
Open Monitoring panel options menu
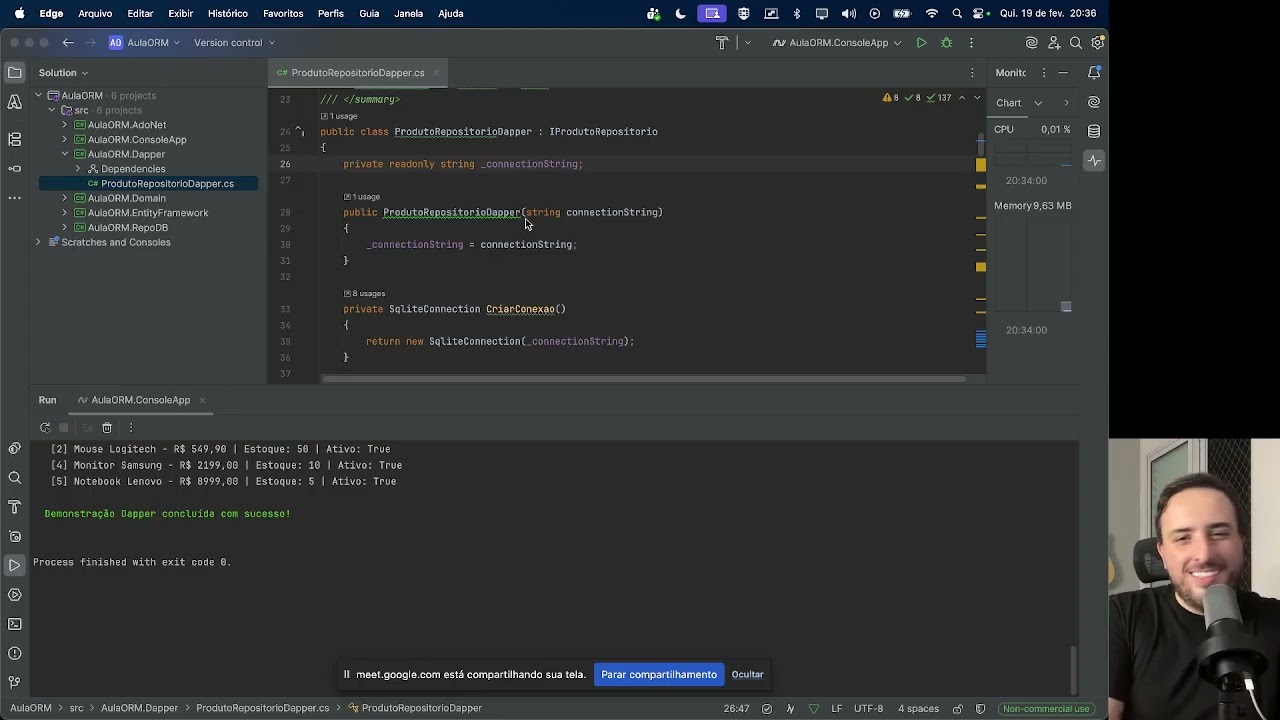click(1044, 73)
